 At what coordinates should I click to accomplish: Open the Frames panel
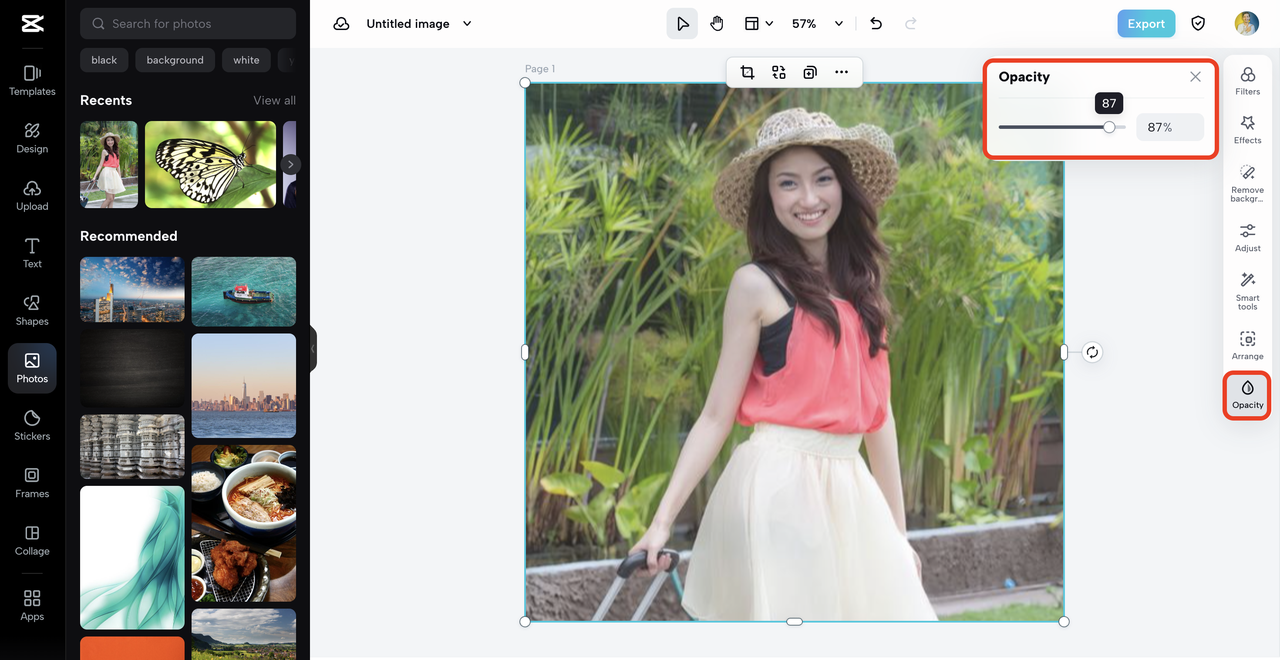(x=32, y=483)
